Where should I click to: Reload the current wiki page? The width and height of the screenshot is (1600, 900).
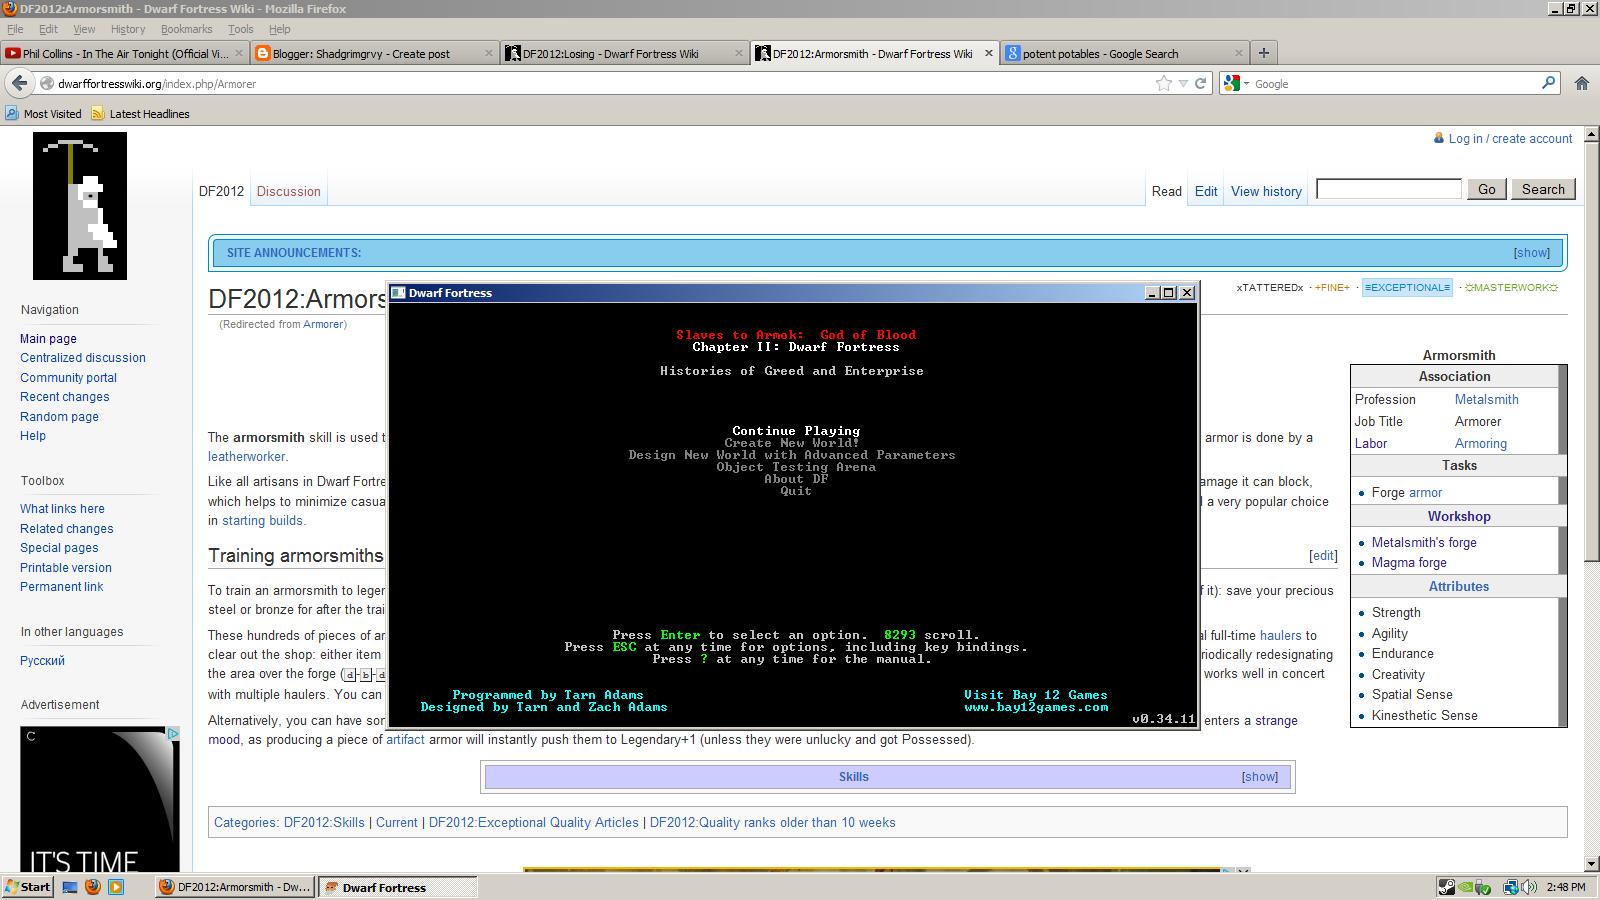[1201, 84]
